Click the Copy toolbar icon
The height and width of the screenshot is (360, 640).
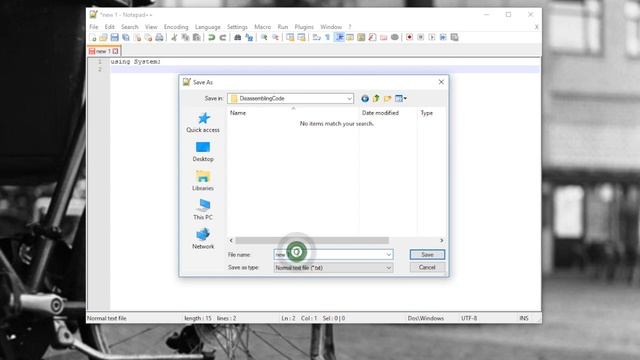(x=185, y=38)
